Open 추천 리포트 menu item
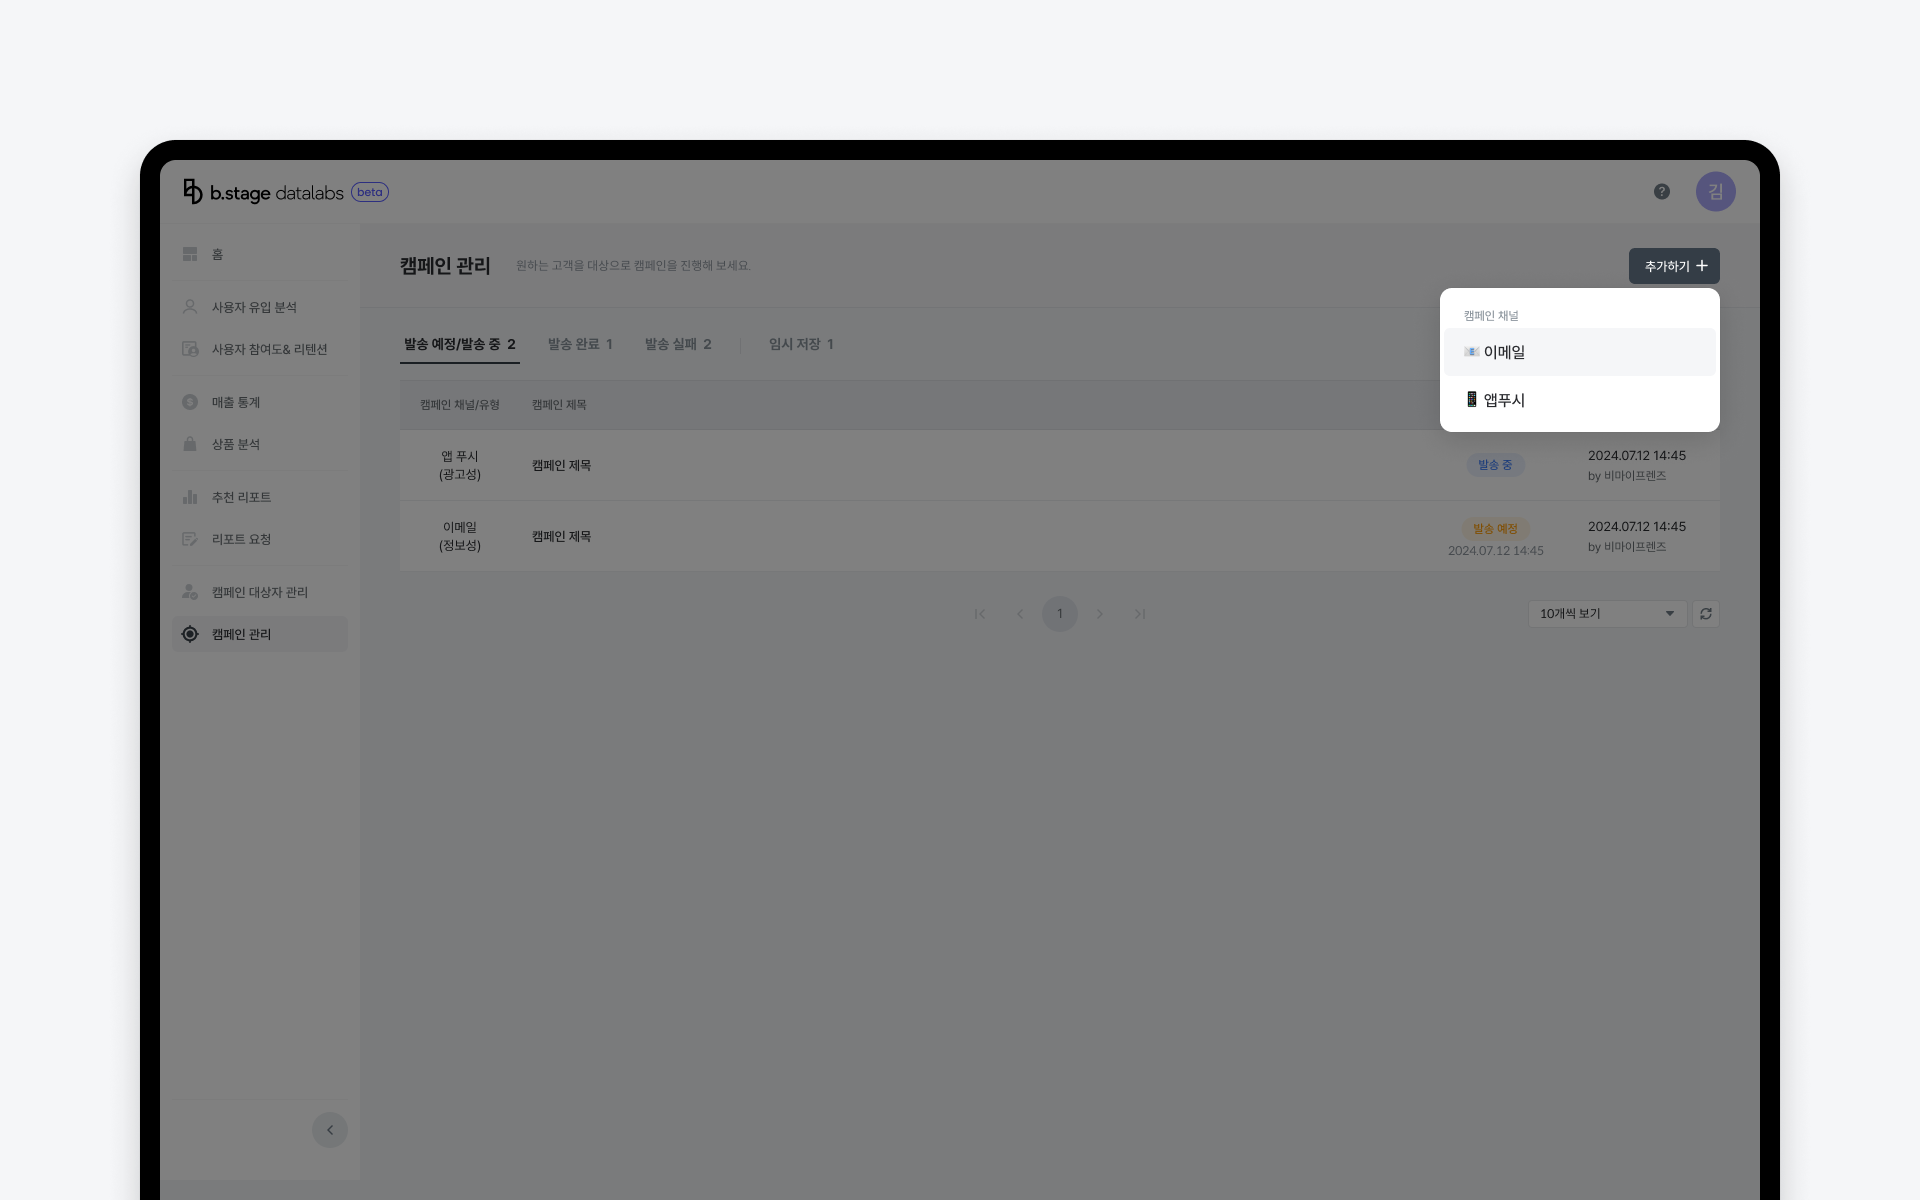 [x=260, y=497]
